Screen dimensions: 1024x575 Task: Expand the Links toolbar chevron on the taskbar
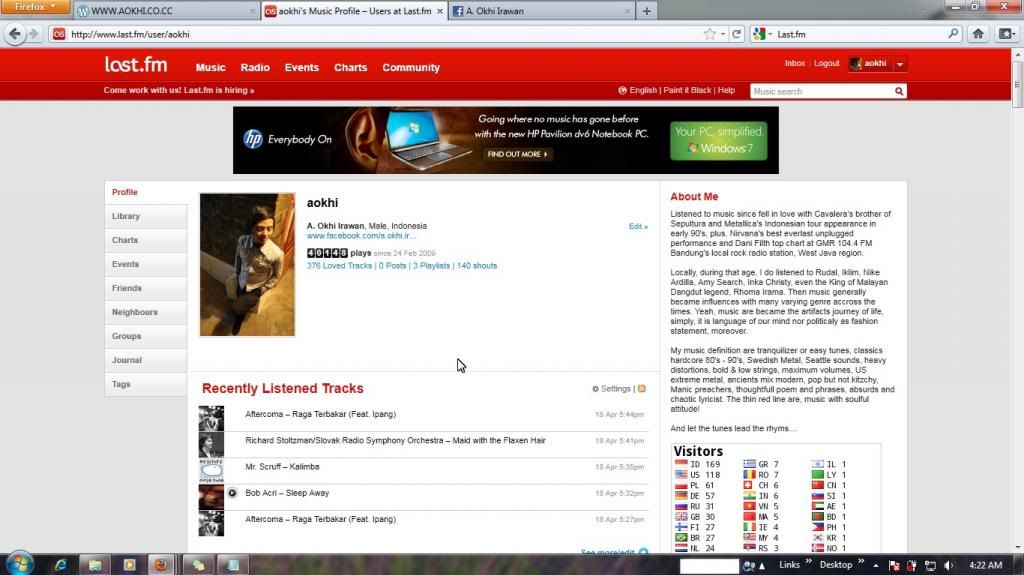click(808, 561)
